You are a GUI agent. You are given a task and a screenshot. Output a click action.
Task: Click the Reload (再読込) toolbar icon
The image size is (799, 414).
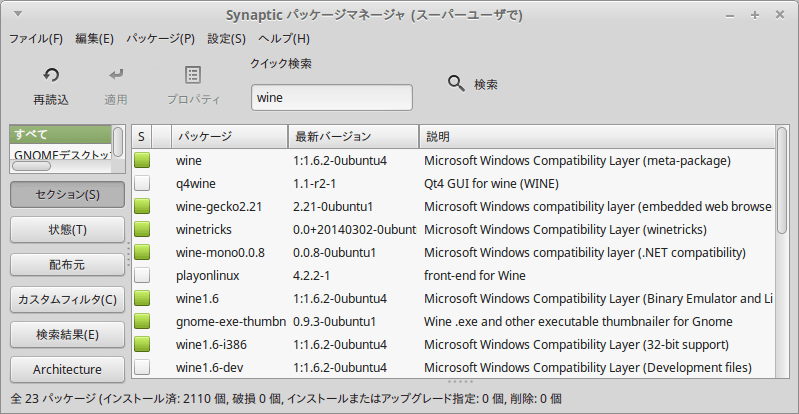click(x=51, y=75)
